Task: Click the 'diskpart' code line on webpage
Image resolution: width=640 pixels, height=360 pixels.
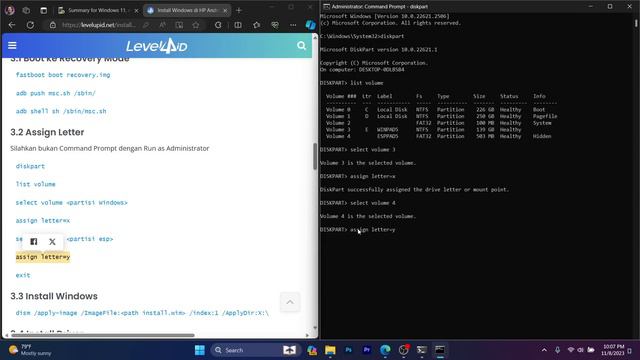Action: 30,166
